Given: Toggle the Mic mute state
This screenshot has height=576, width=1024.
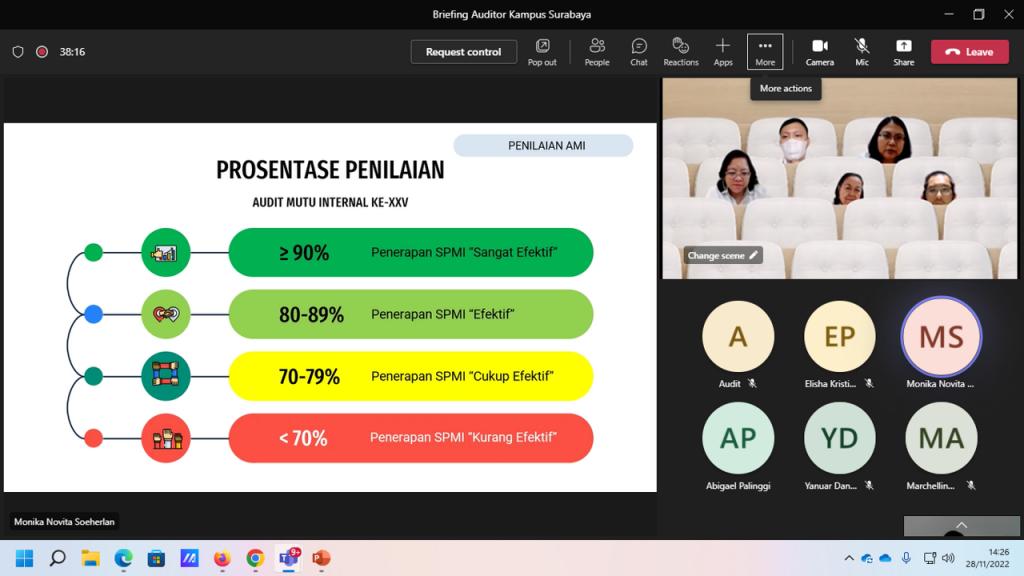Looking at the screenshot, I should point(861,51).
